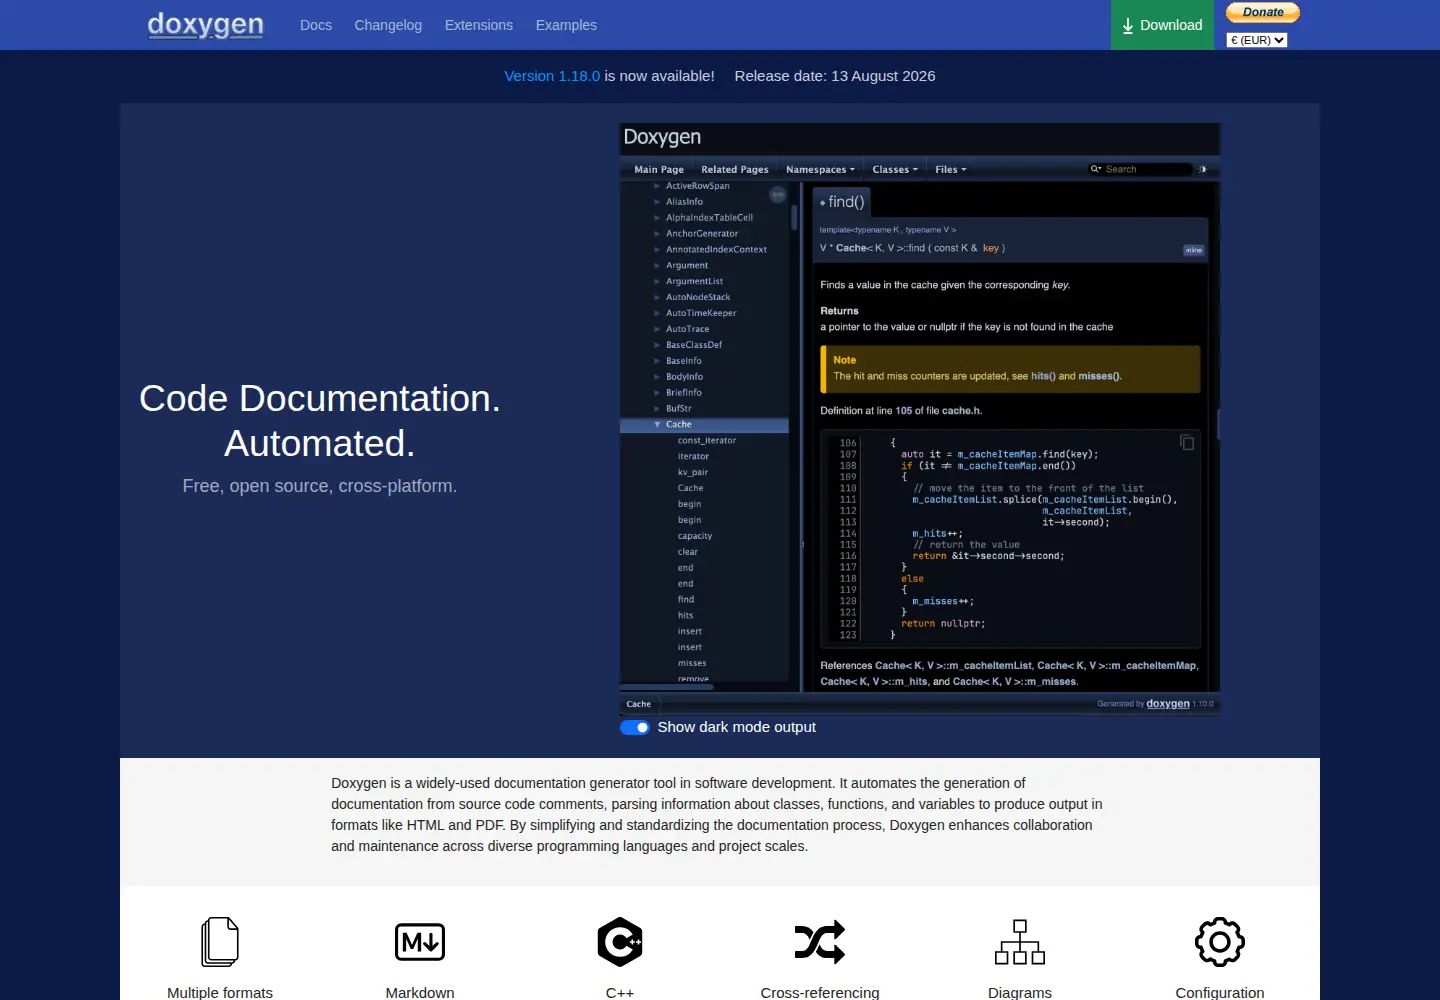Click the Cross-referencing shuffle arrows icon
Image resolution: width=1440 pixels, height=1000 pixels.
(x=820, y=942)
